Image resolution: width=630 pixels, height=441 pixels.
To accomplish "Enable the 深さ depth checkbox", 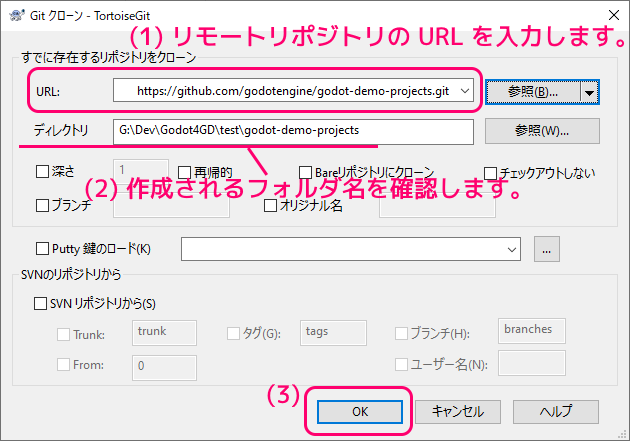I will 42,172.
